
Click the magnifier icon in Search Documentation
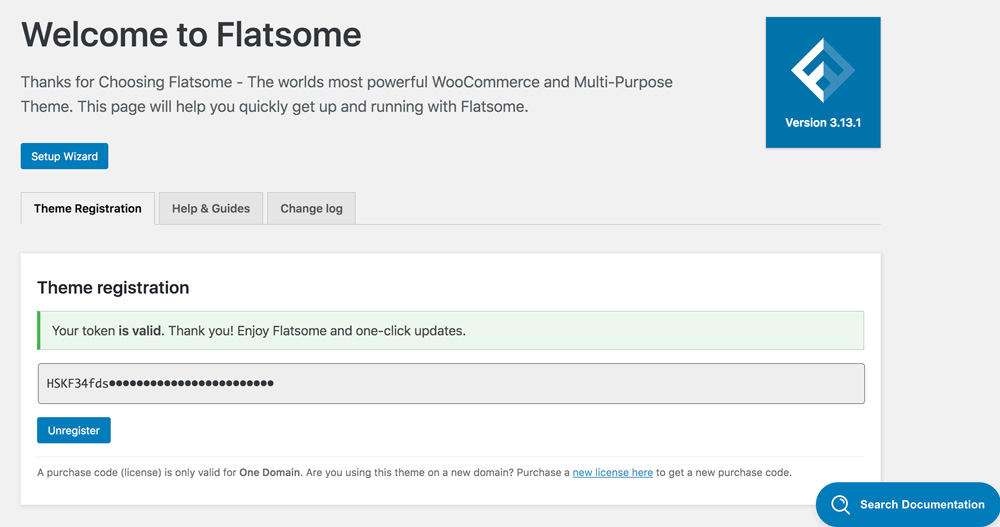841,505
